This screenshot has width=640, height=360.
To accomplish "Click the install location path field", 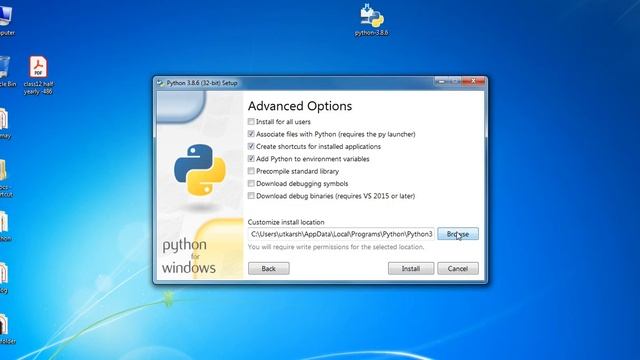I will [x=341, y=234].
